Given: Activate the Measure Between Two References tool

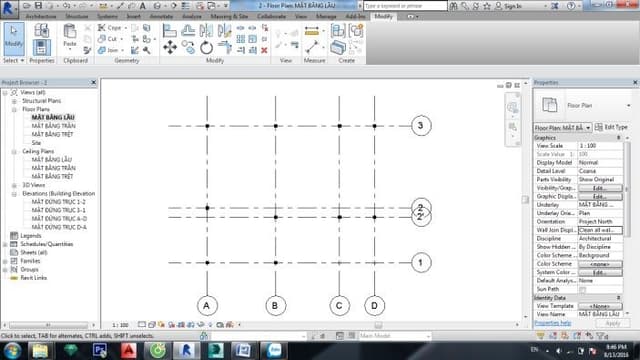Looking at the screenshot, I should click(x=311, y=47).
